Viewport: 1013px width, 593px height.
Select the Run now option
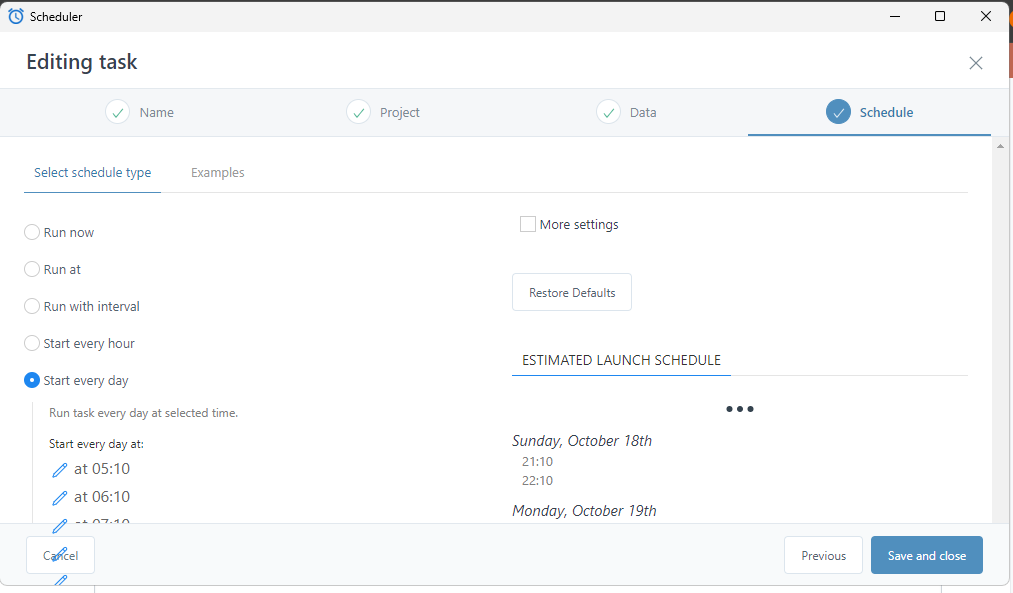[32, 232]
